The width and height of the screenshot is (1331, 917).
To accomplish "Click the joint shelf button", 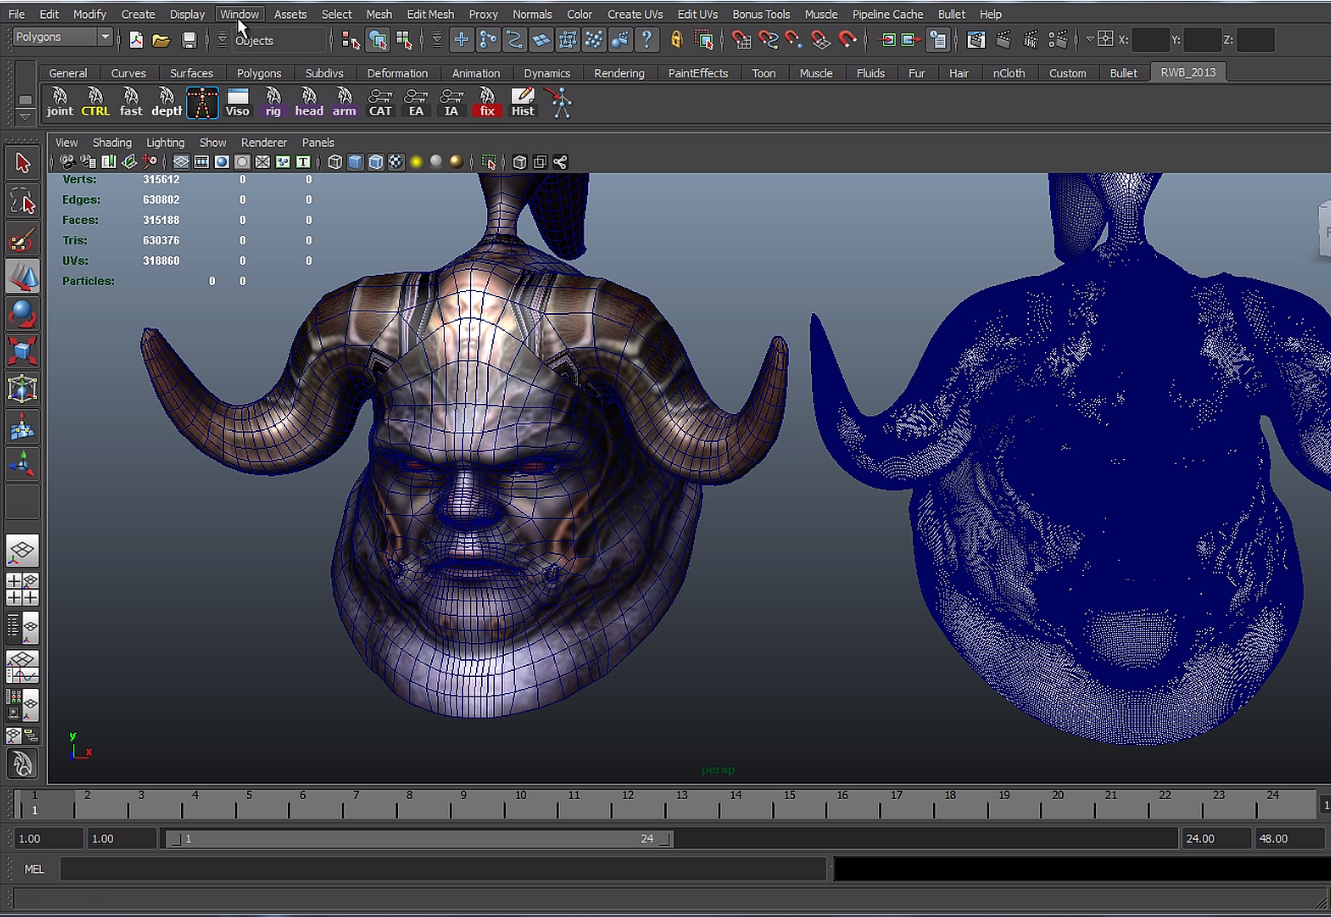I will (59, 100).
